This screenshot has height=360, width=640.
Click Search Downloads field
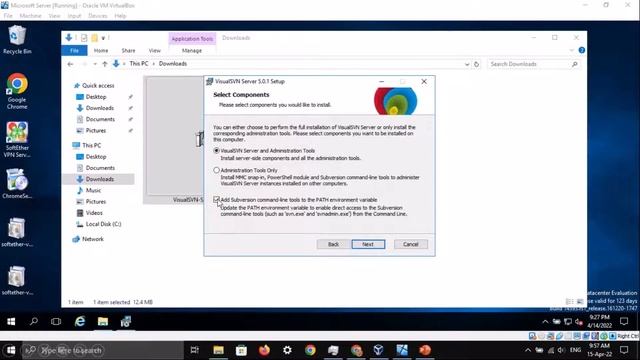(533, 64)
